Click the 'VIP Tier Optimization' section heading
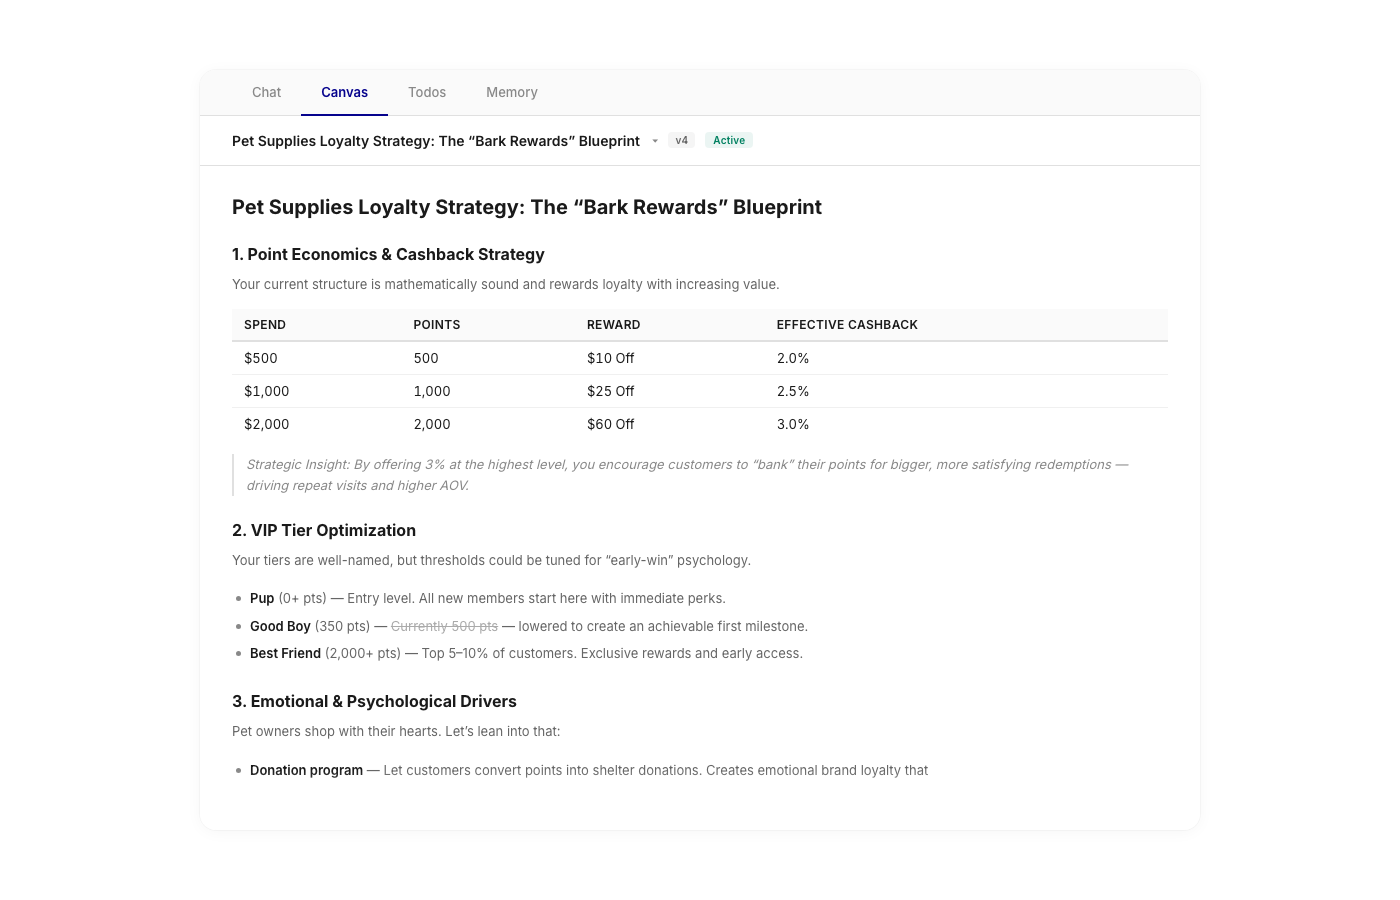The image size is (1400, 900). coord(324,530)
